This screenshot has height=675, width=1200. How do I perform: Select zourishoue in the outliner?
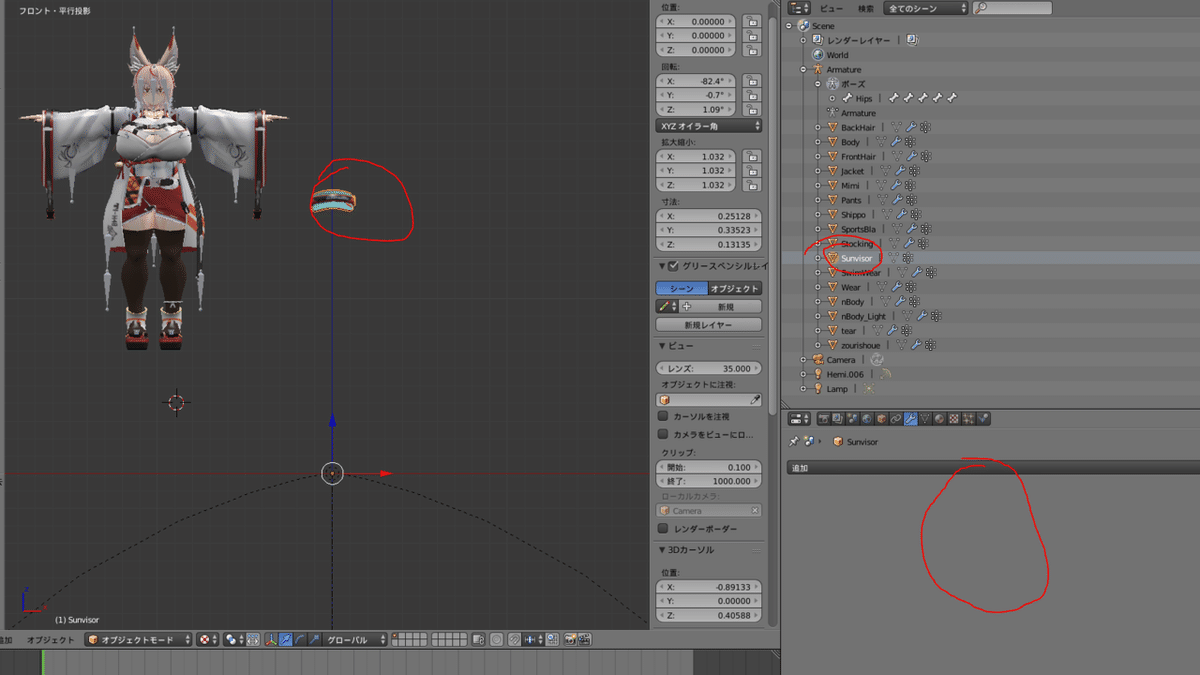tap(860, 345)
